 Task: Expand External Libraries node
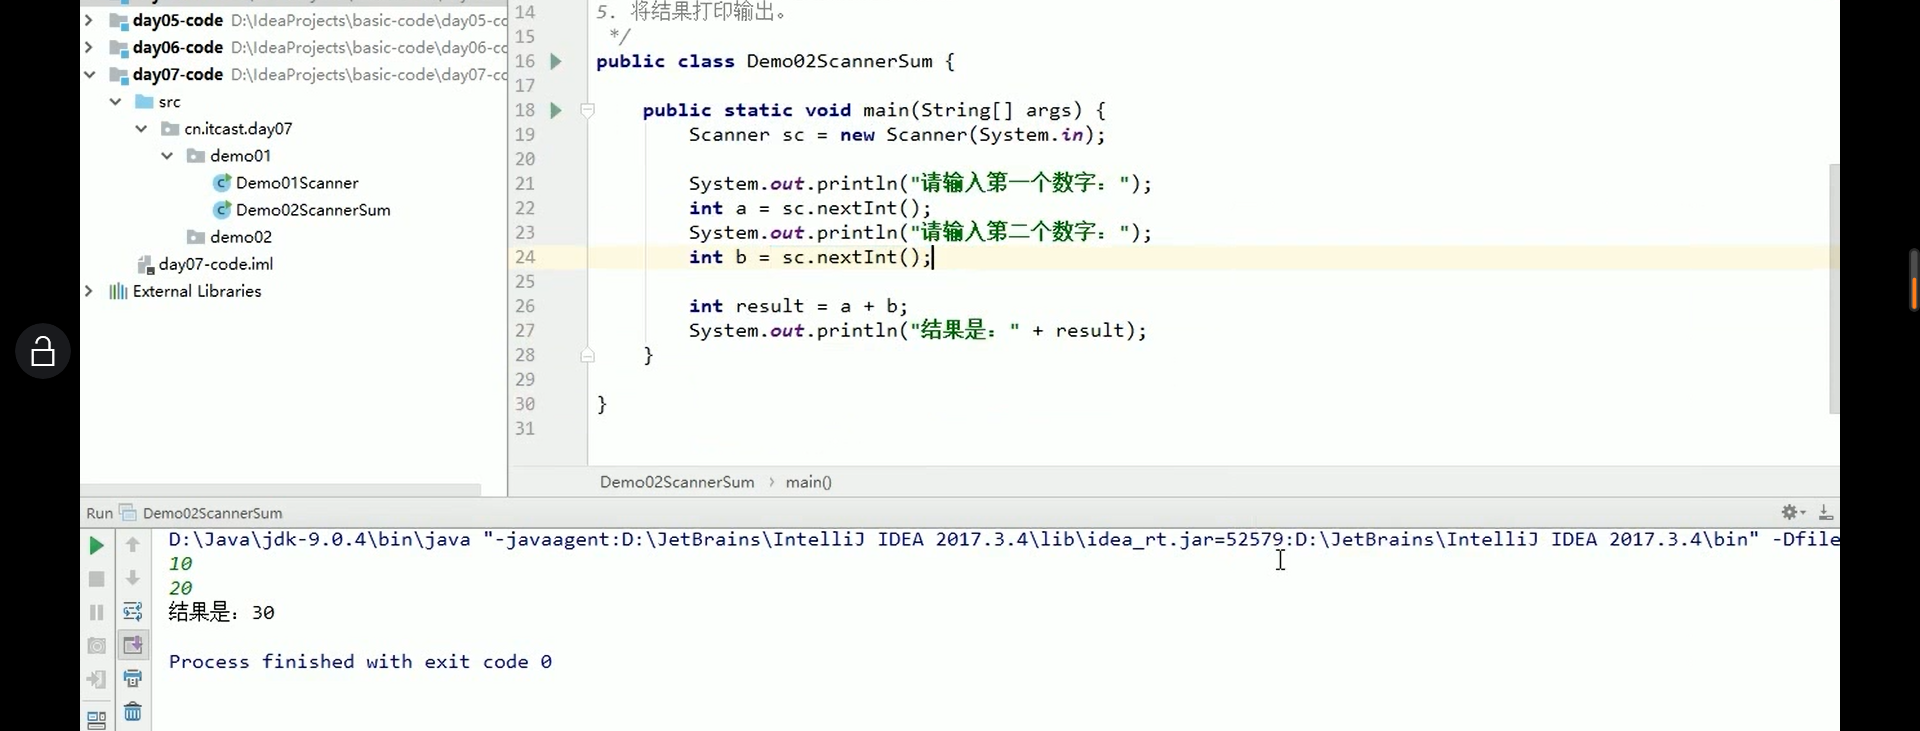click(88, 291)
